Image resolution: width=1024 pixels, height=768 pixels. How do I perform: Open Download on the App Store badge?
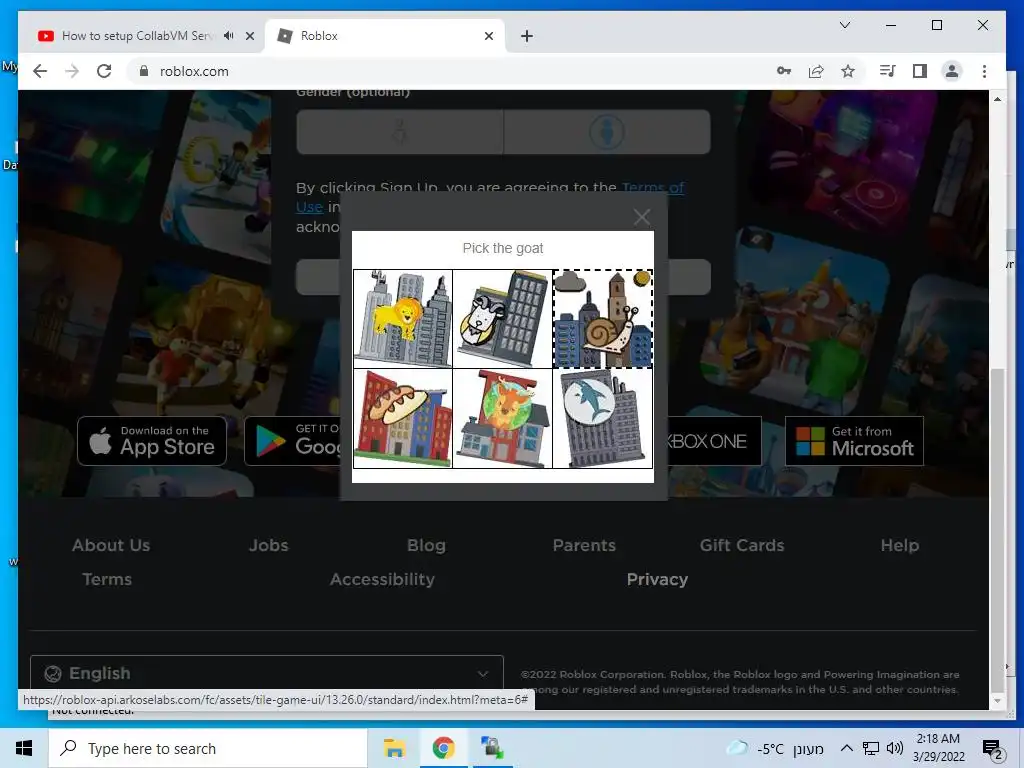click(152, 441)
